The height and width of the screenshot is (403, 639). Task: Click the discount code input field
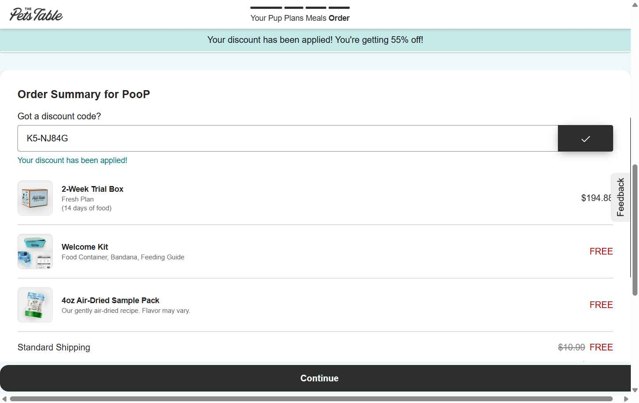click(x=287, y=139)
